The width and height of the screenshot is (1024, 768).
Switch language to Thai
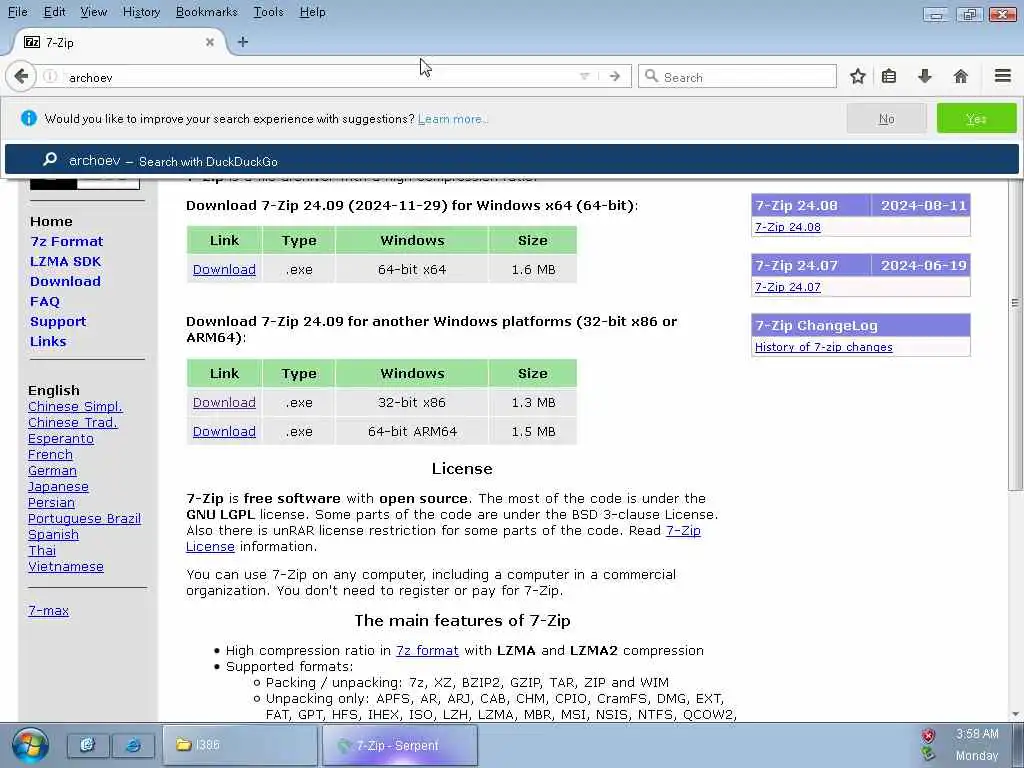click(42, 551)
